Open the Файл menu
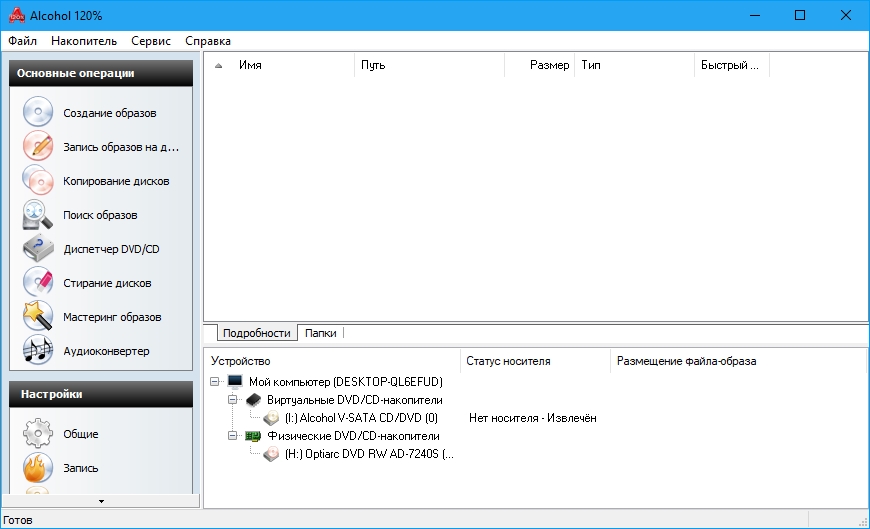870x529 pixels. click(22, 41)
